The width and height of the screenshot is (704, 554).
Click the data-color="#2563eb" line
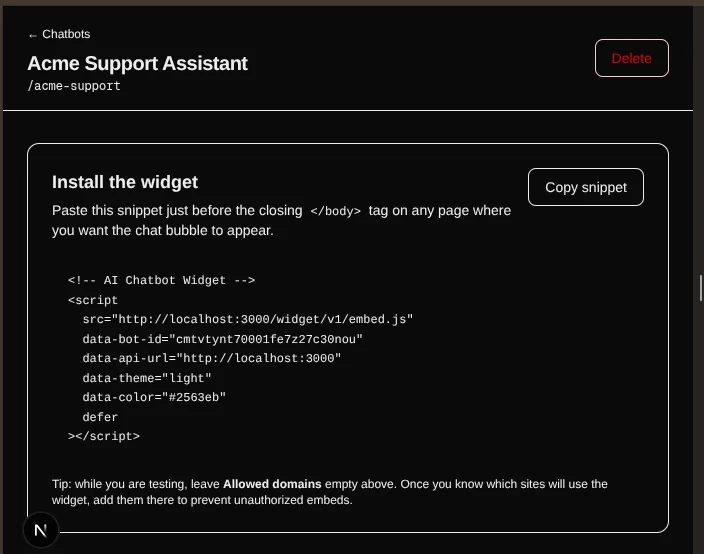click(x=154, y=397)
